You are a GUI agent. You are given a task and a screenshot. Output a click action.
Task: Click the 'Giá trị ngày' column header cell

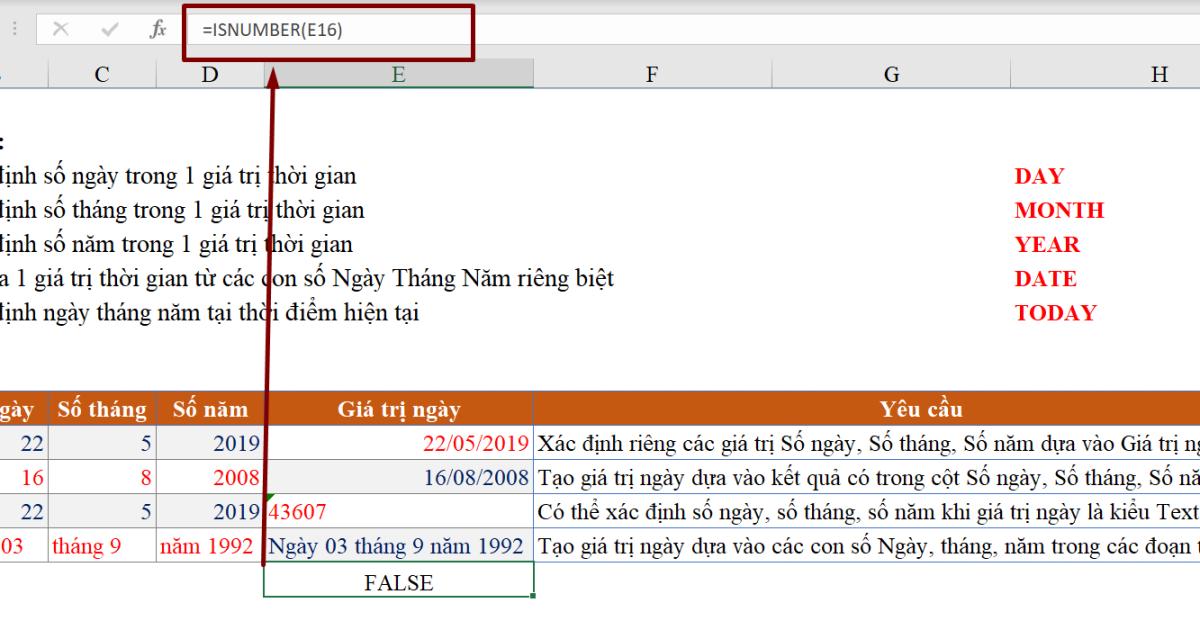pos(398,409)
